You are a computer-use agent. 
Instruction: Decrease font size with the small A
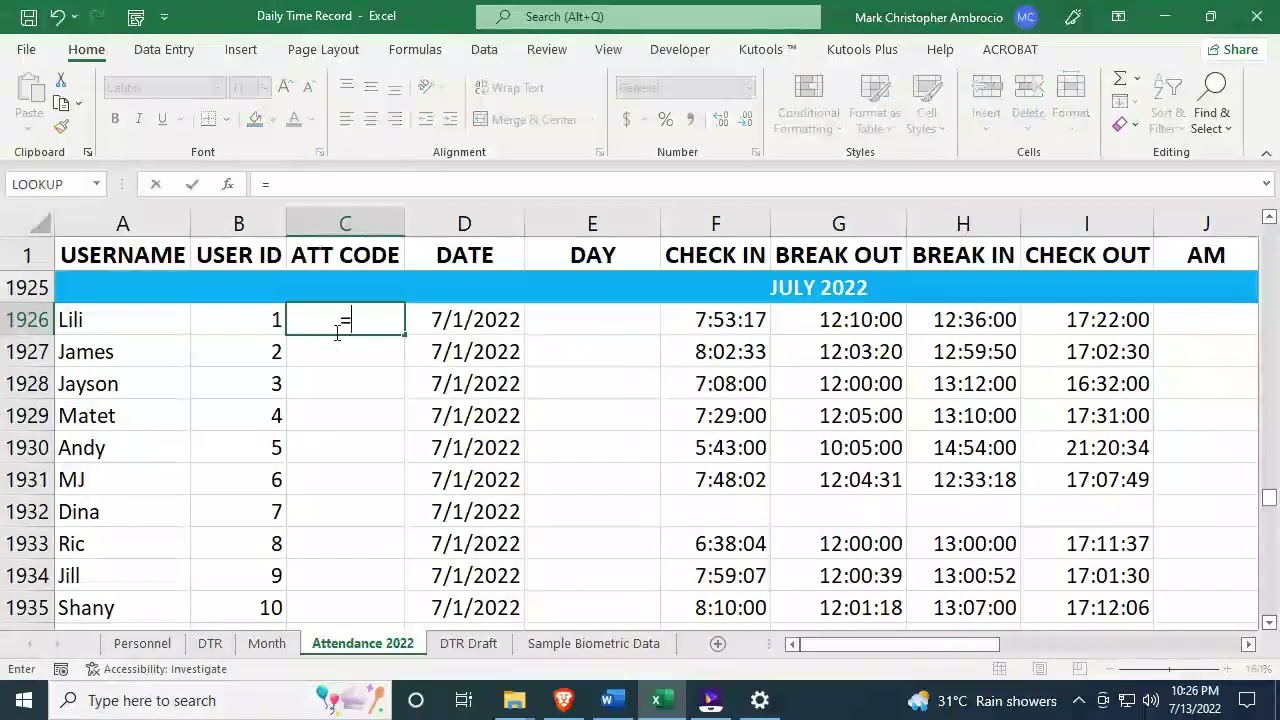coord(306,88)
